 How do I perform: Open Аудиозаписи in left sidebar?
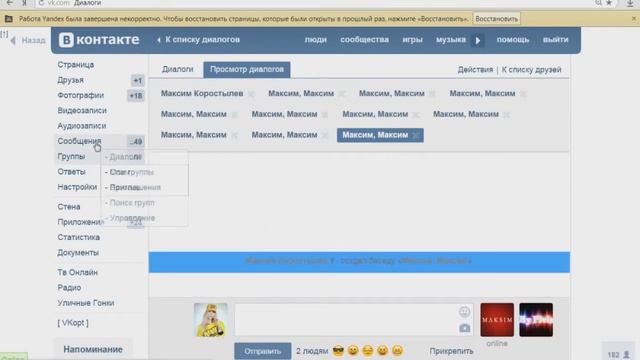tap(82, 126)
